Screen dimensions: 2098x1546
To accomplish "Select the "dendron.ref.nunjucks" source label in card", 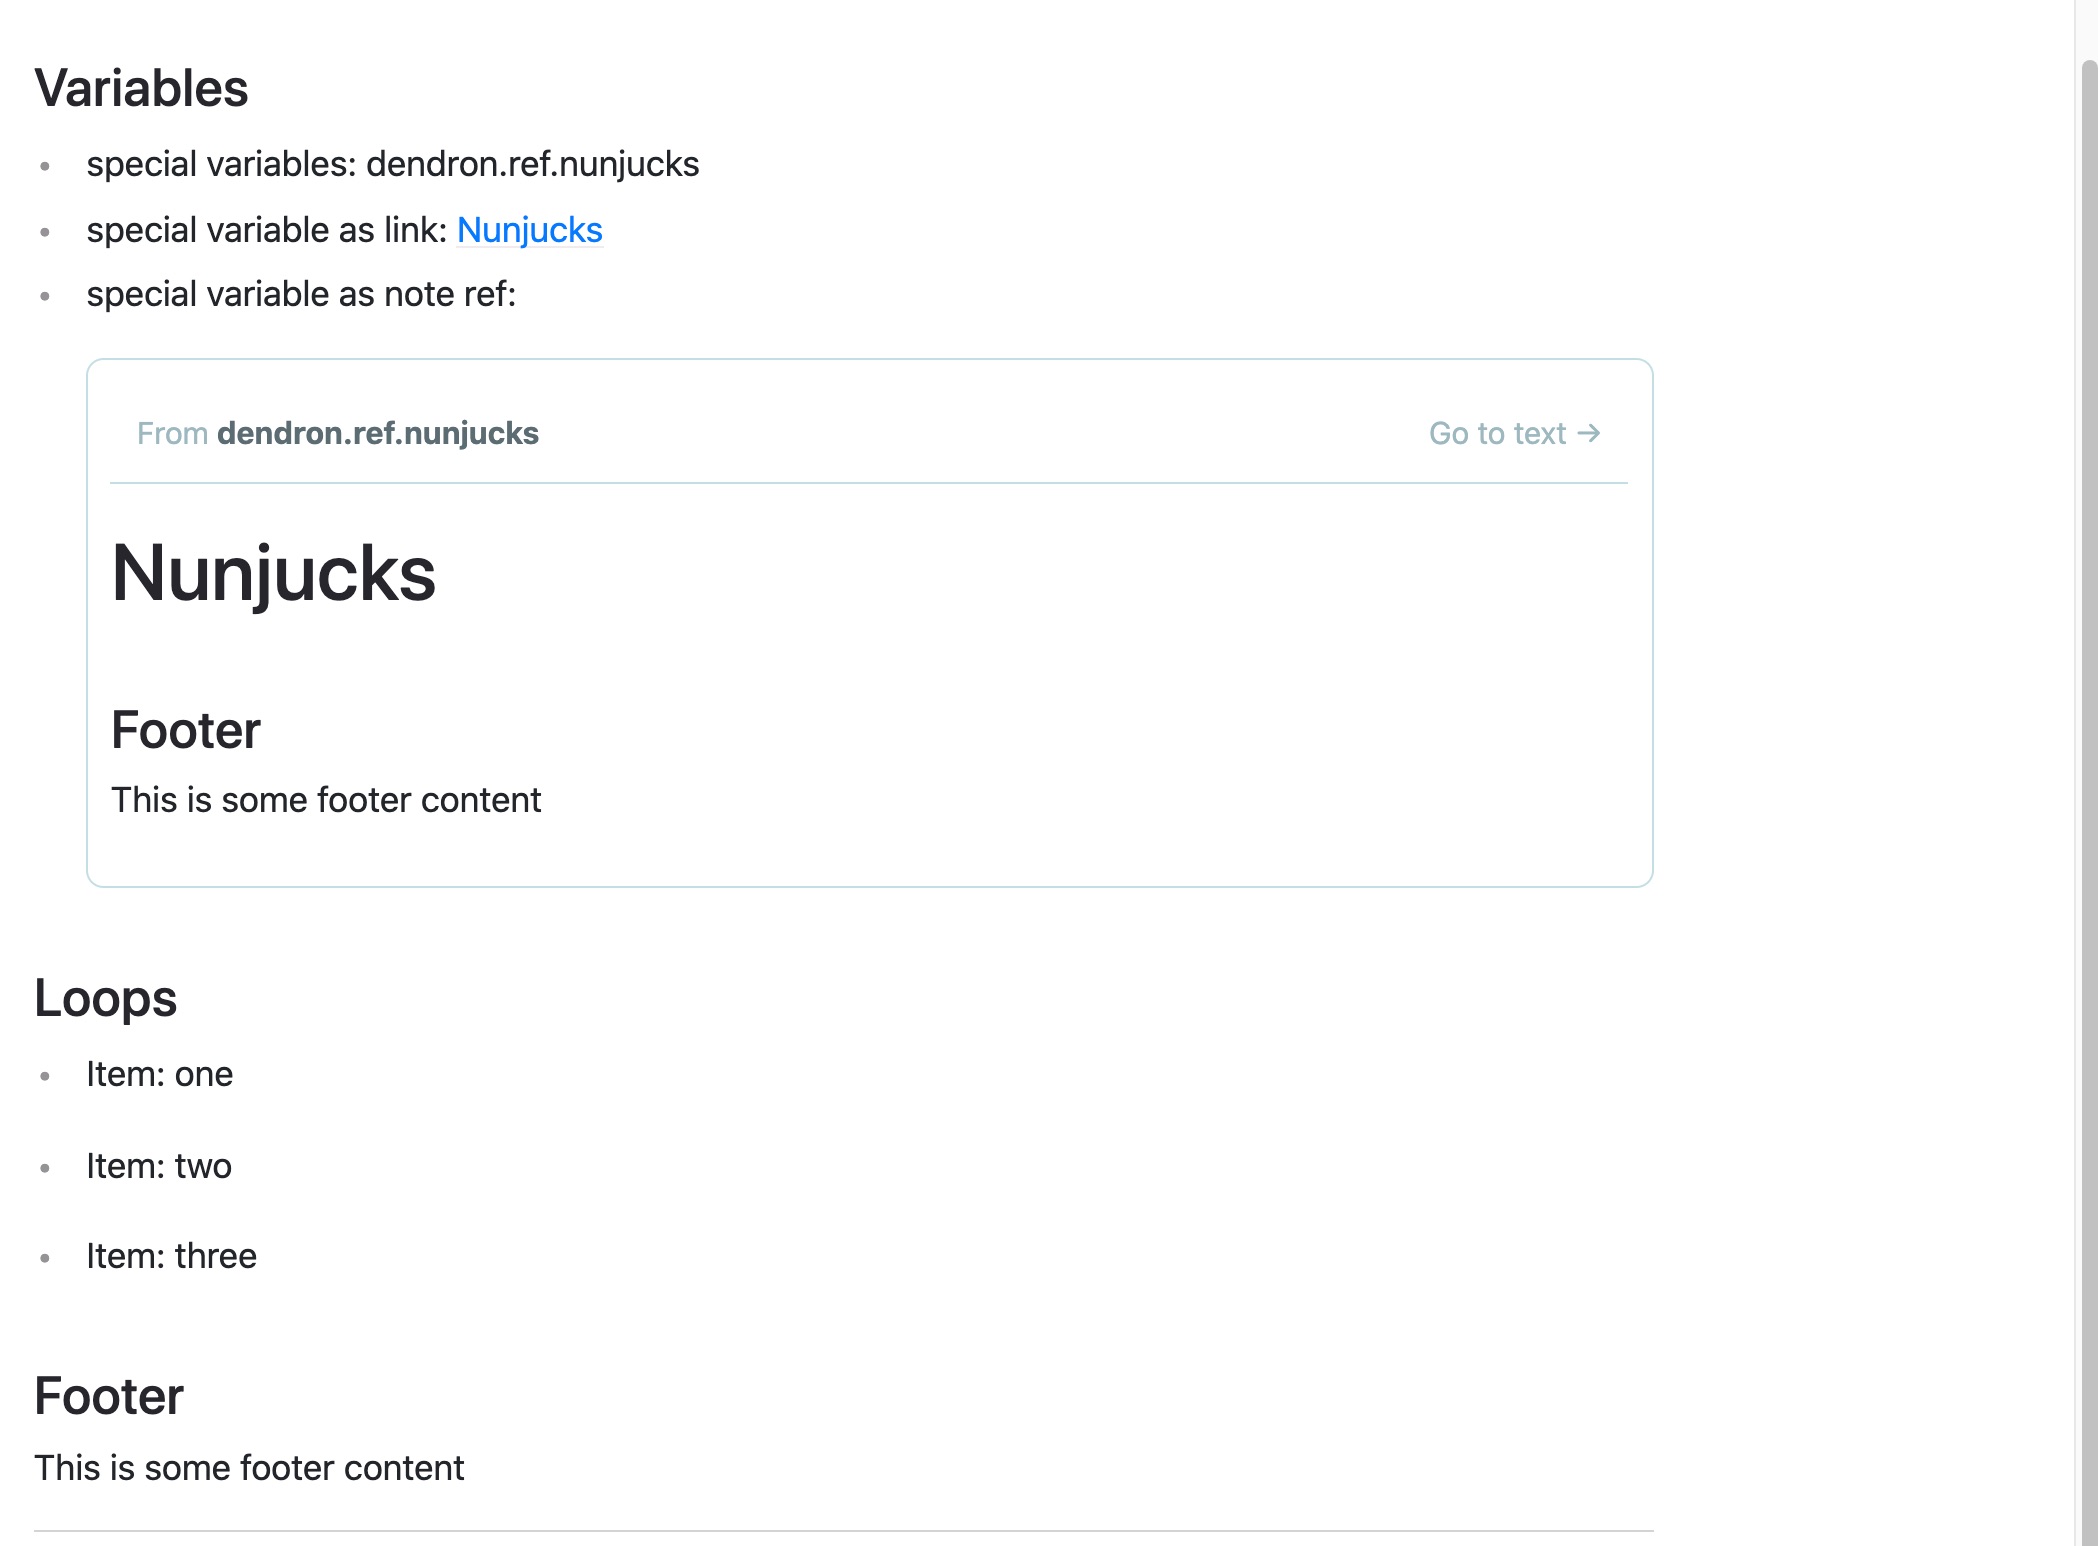I will tap(377, 433).
